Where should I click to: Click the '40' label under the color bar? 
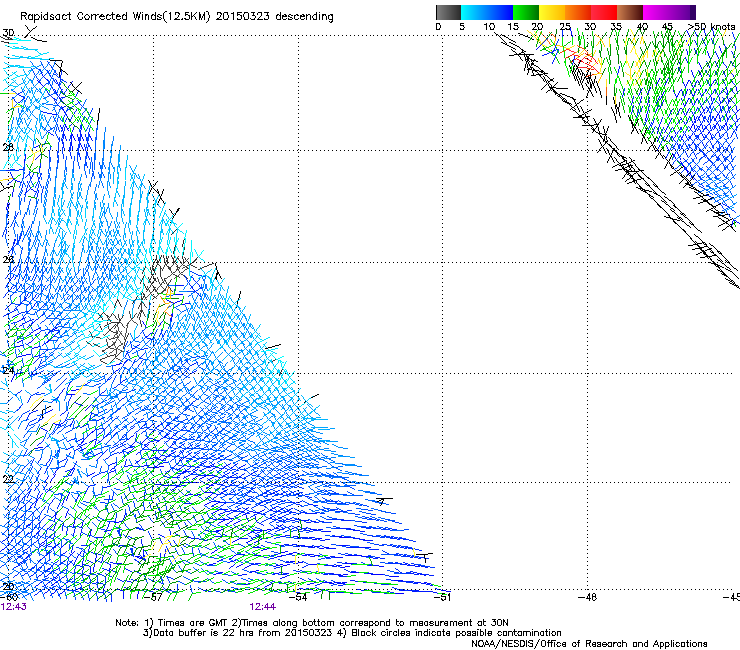click(x=642, y=27)
